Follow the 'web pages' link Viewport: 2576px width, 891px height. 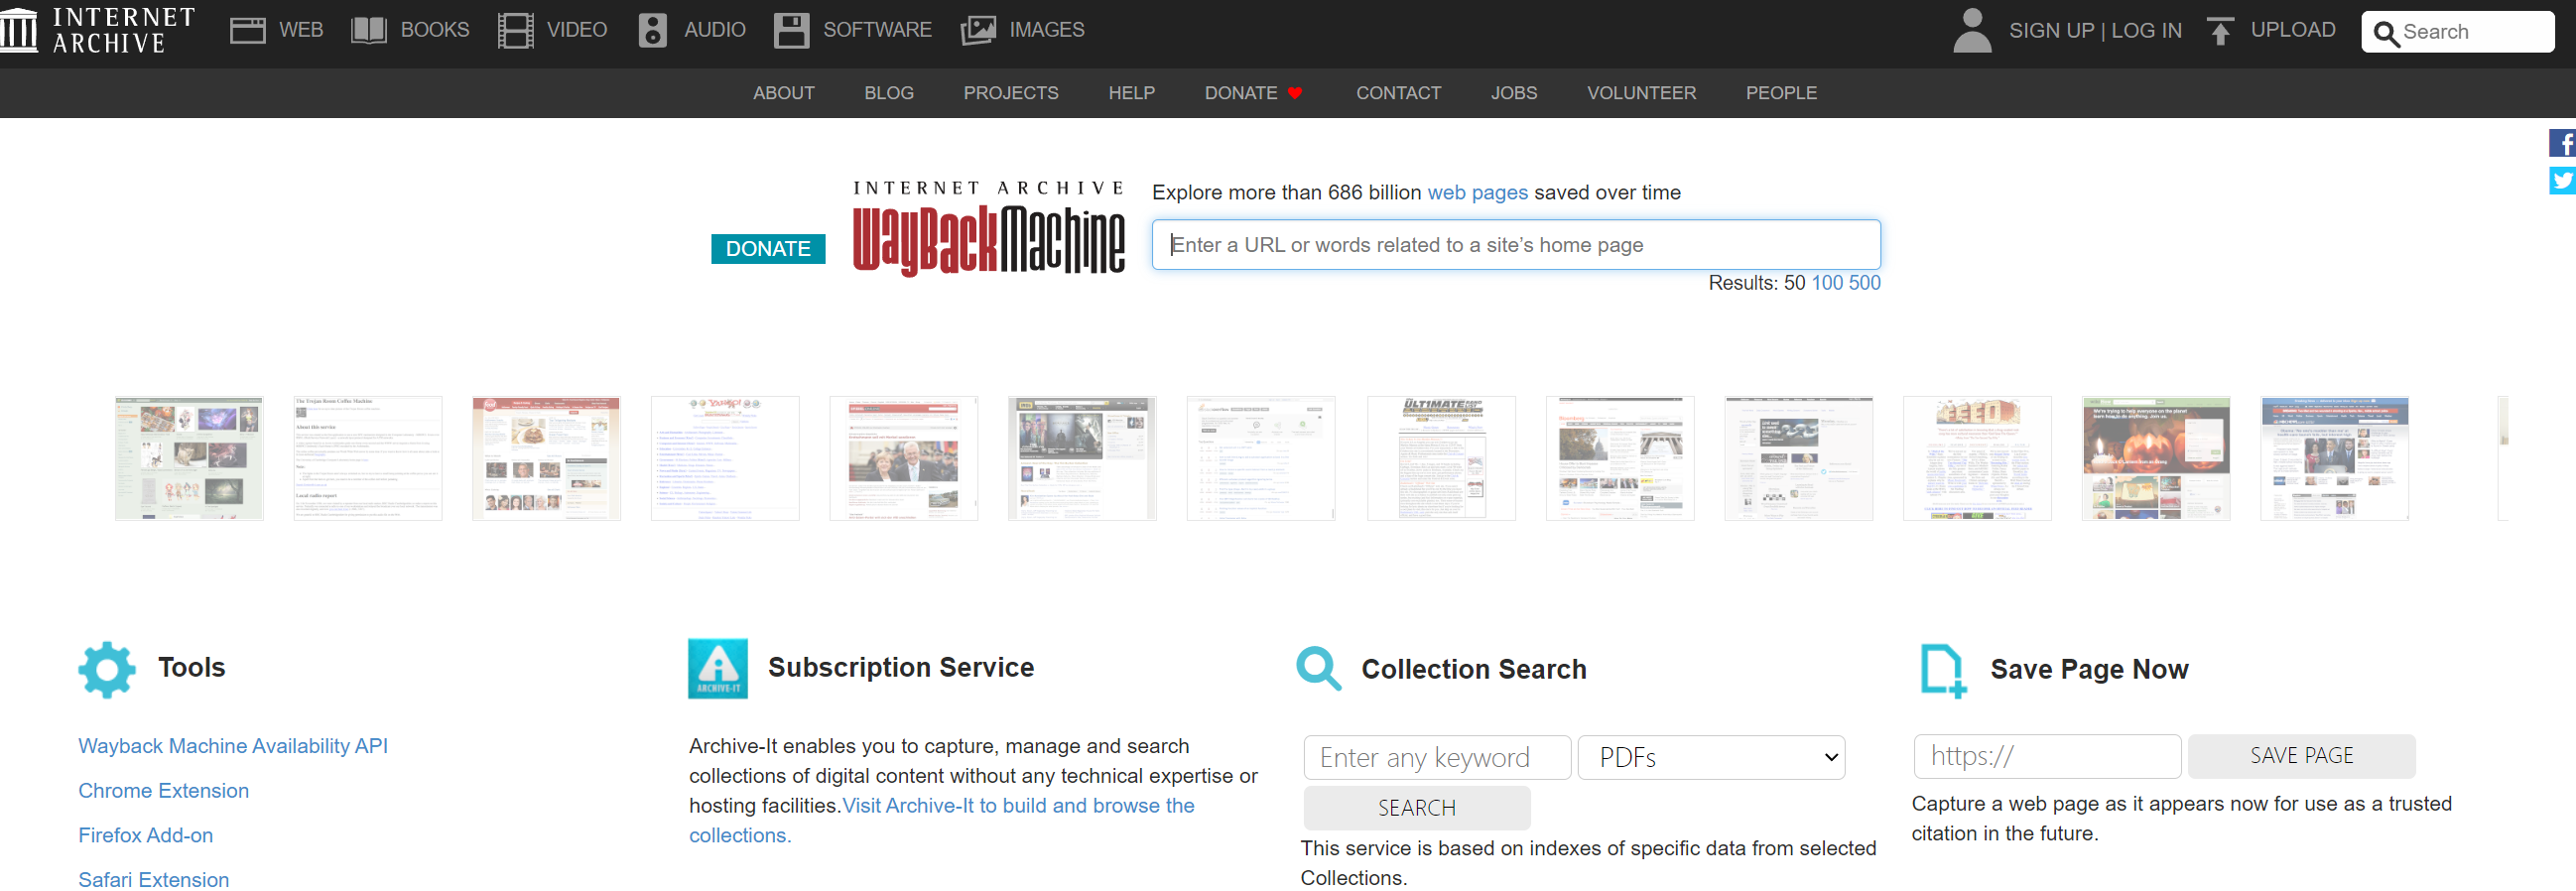(x=1476, y=193)
